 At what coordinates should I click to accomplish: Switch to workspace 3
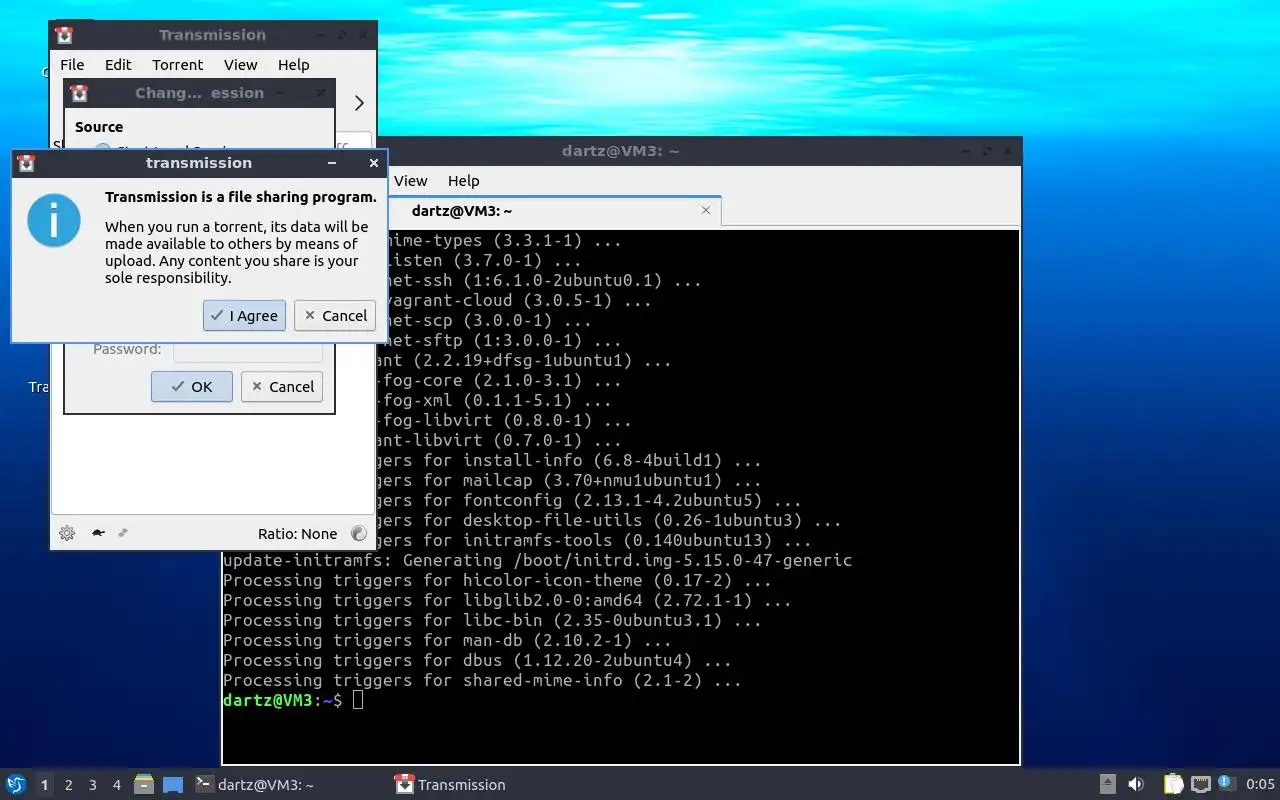pos(92,785)
